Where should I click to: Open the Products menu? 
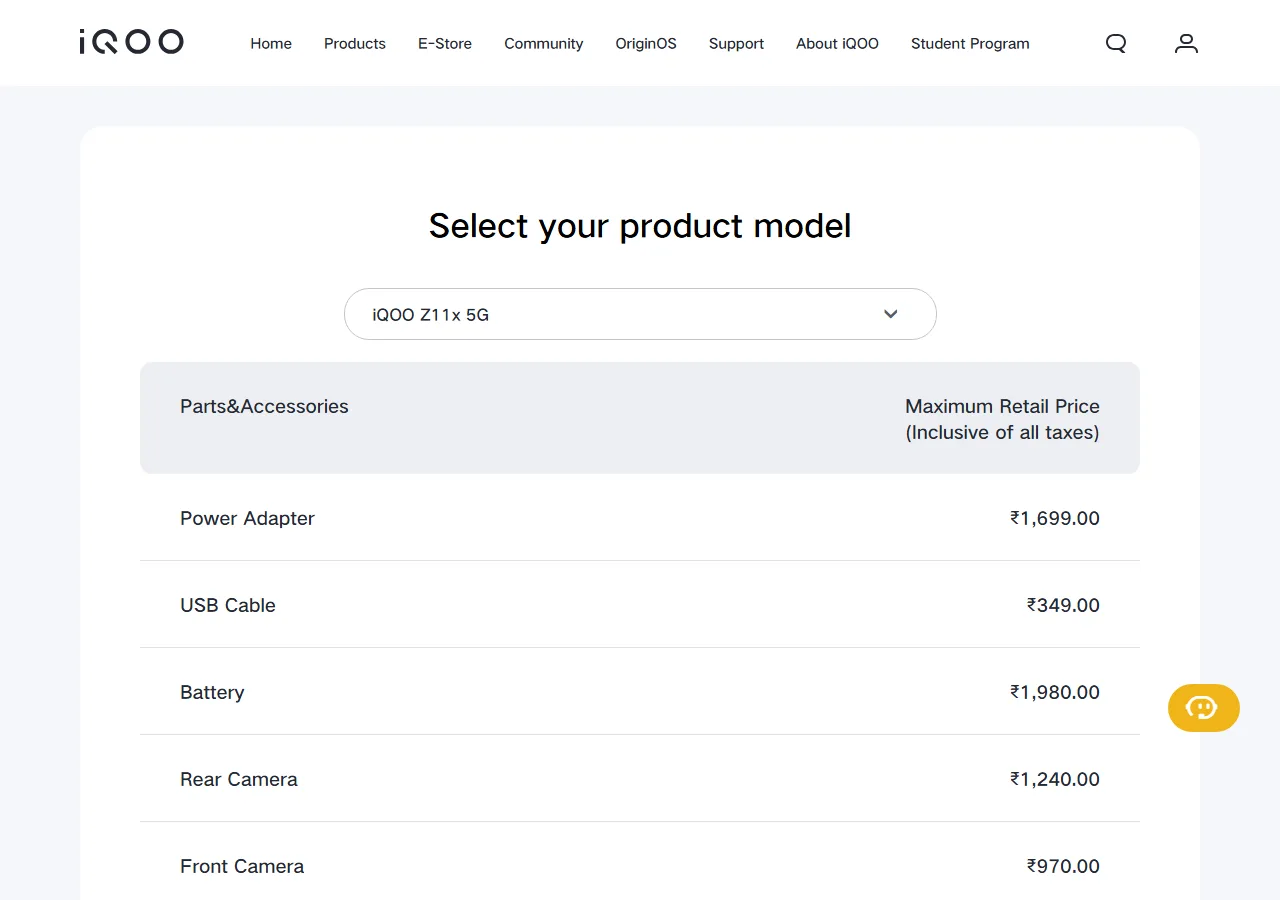355,43
